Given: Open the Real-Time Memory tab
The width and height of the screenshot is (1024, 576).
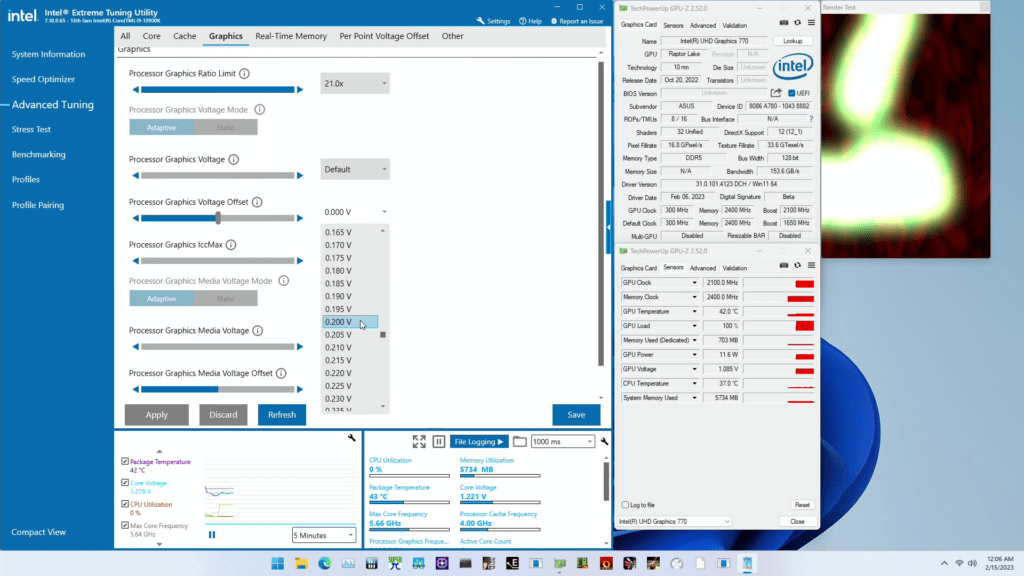Looking at the screenshot, I should pos(291,37).
